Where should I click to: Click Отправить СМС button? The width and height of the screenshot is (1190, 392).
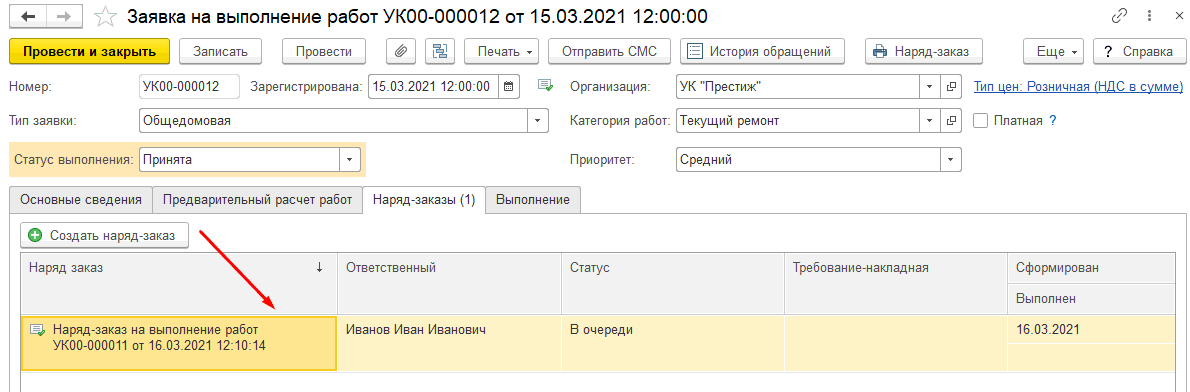click(x=610, y=52)
